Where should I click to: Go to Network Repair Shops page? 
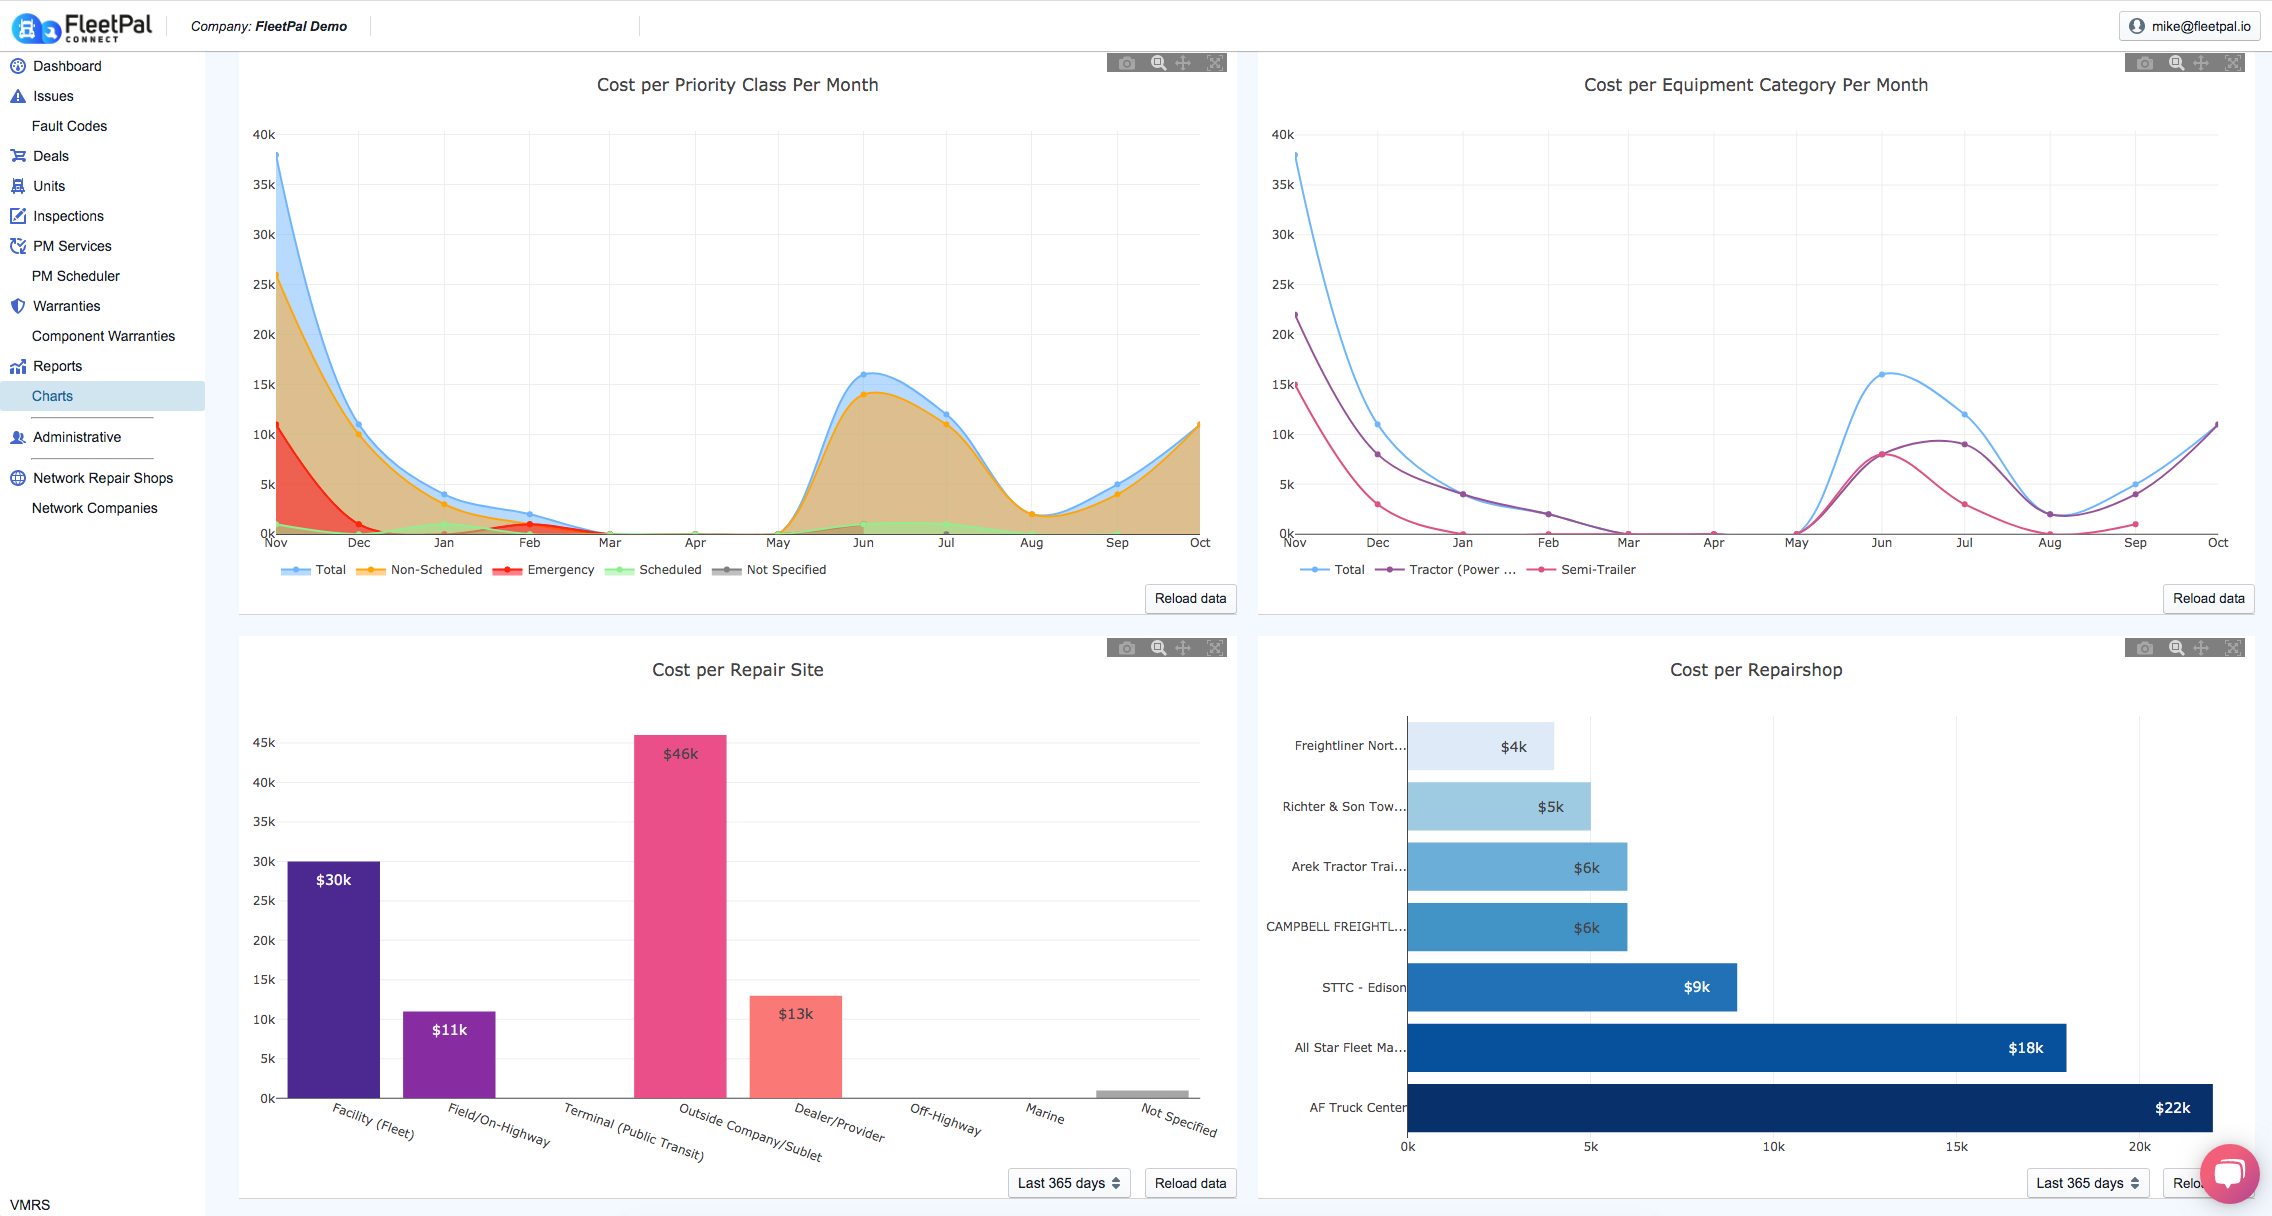(103, 478)
